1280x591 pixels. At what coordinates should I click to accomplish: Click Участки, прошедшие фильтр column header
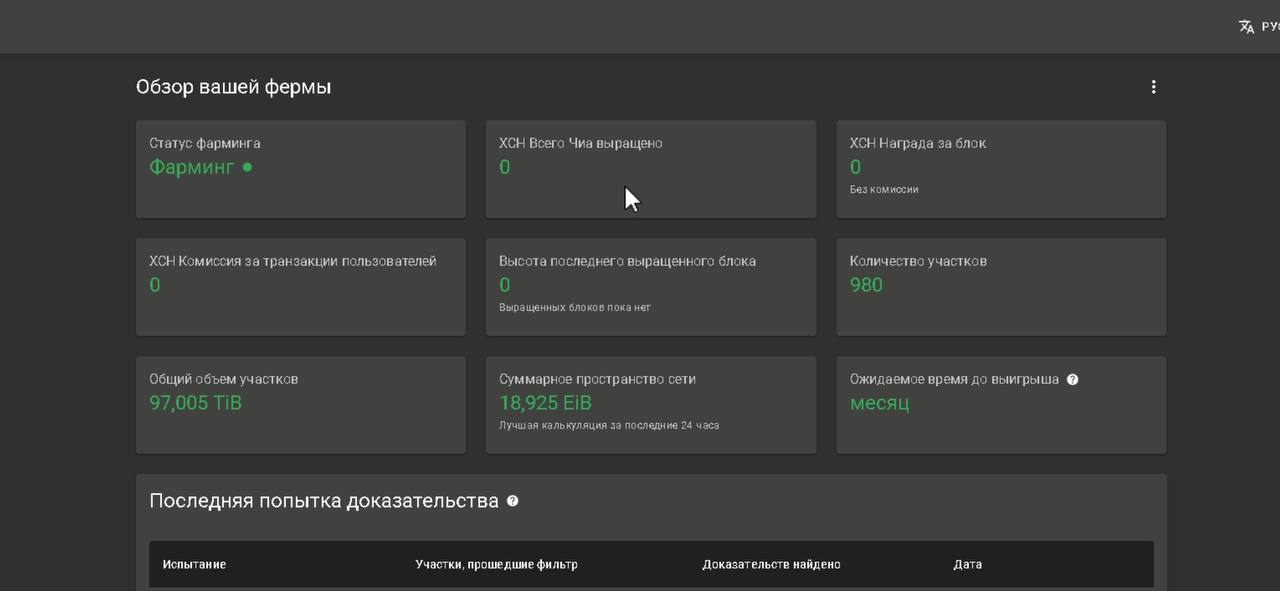[x=497, y=564]
